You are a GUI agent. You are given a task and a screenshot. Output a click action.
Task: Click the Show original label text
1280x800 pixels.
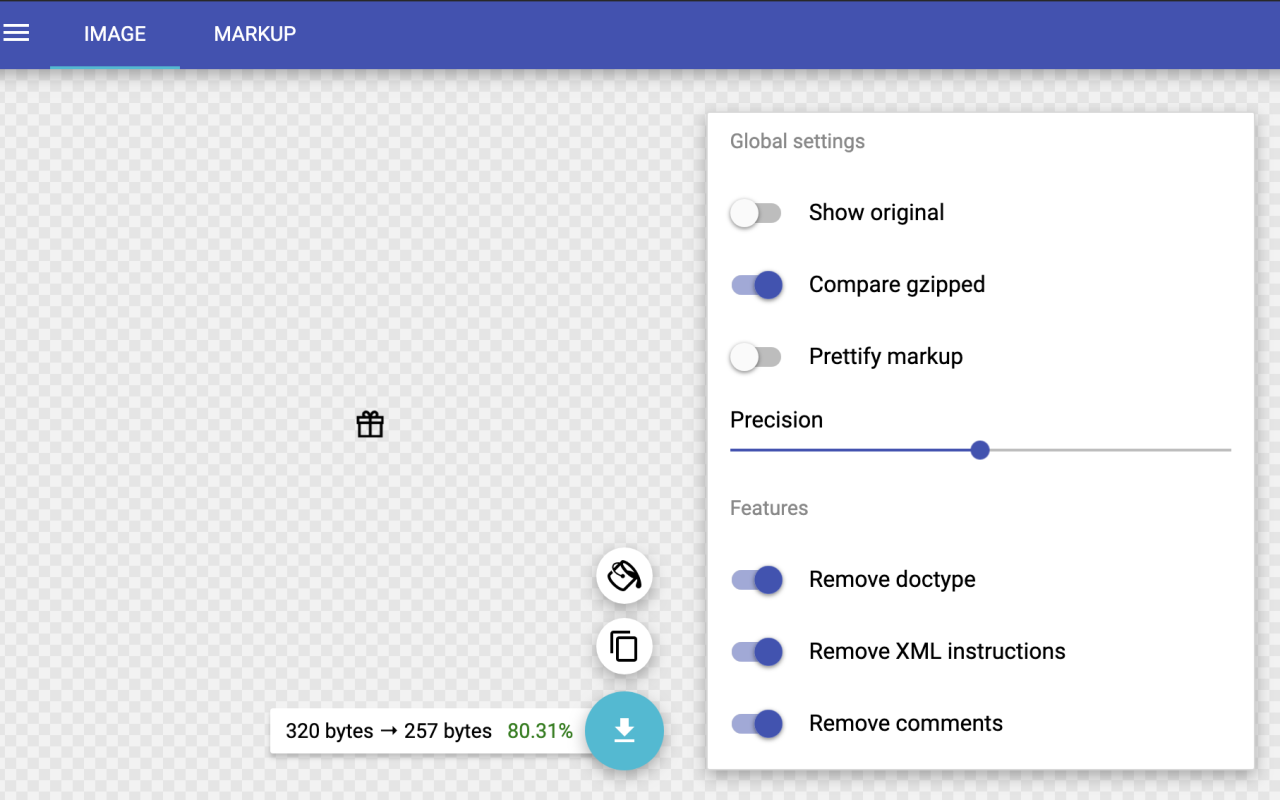tap(876, 213)
